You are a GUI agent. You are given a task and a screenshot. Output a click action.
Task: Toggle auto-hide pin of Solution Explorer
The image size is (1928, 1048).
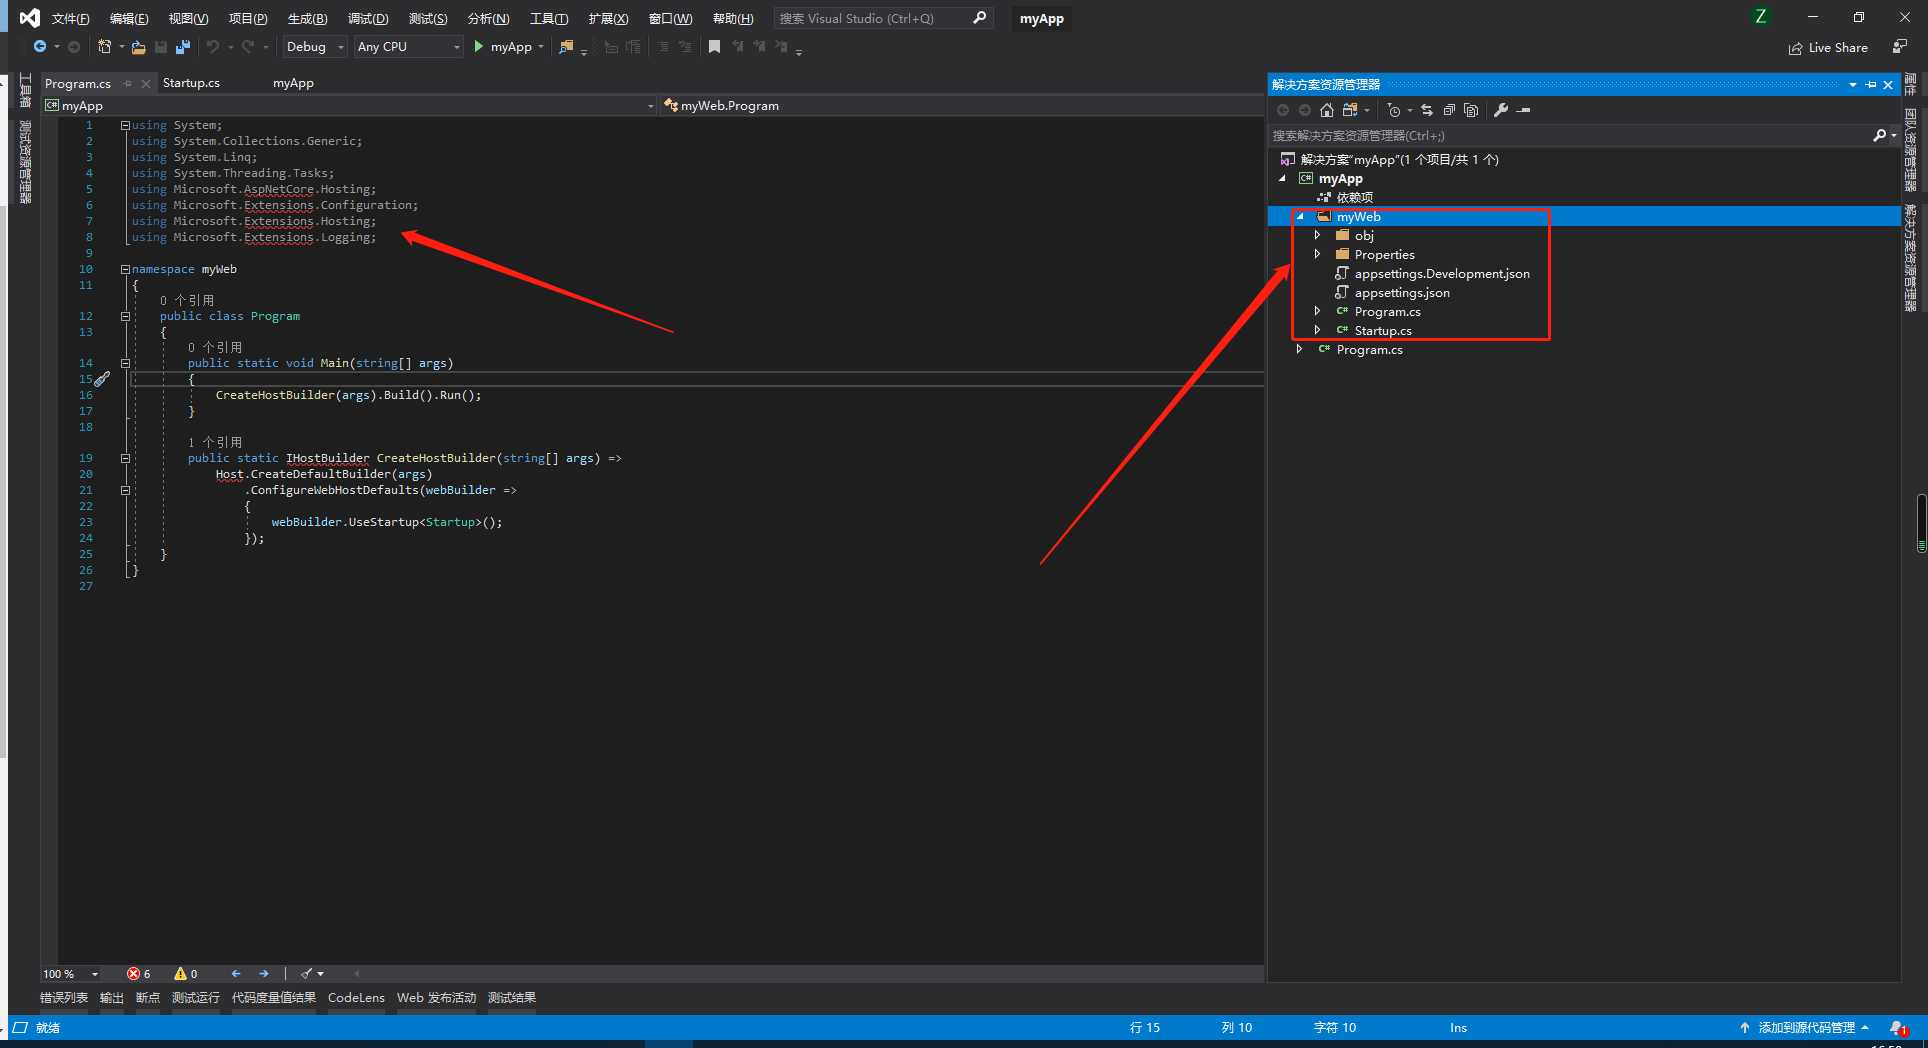pyautogui.click(x=1871, y=85)
